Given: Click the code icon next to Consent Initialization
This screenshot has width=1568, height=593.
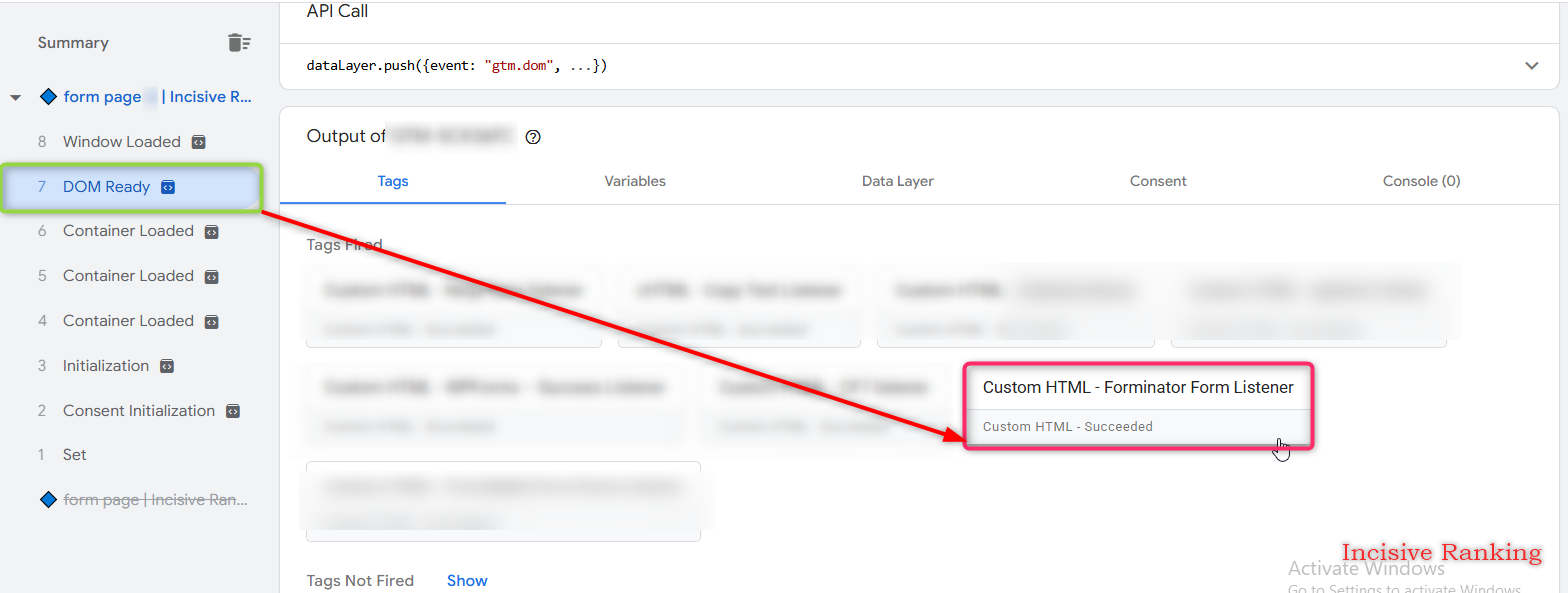Looking at the screenshot, I should click(232, 411).
